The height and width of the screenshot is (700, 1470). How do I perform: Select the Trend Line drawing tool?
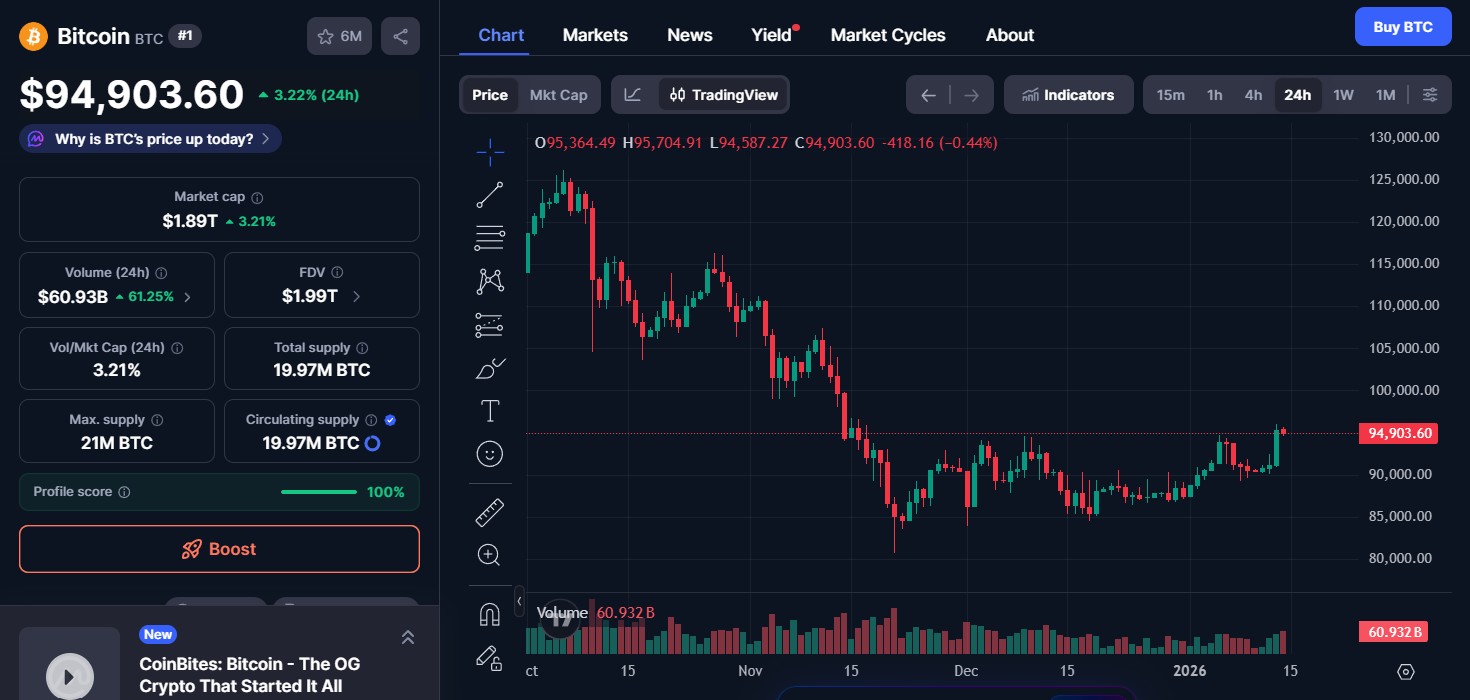click(x=489, y=195)
